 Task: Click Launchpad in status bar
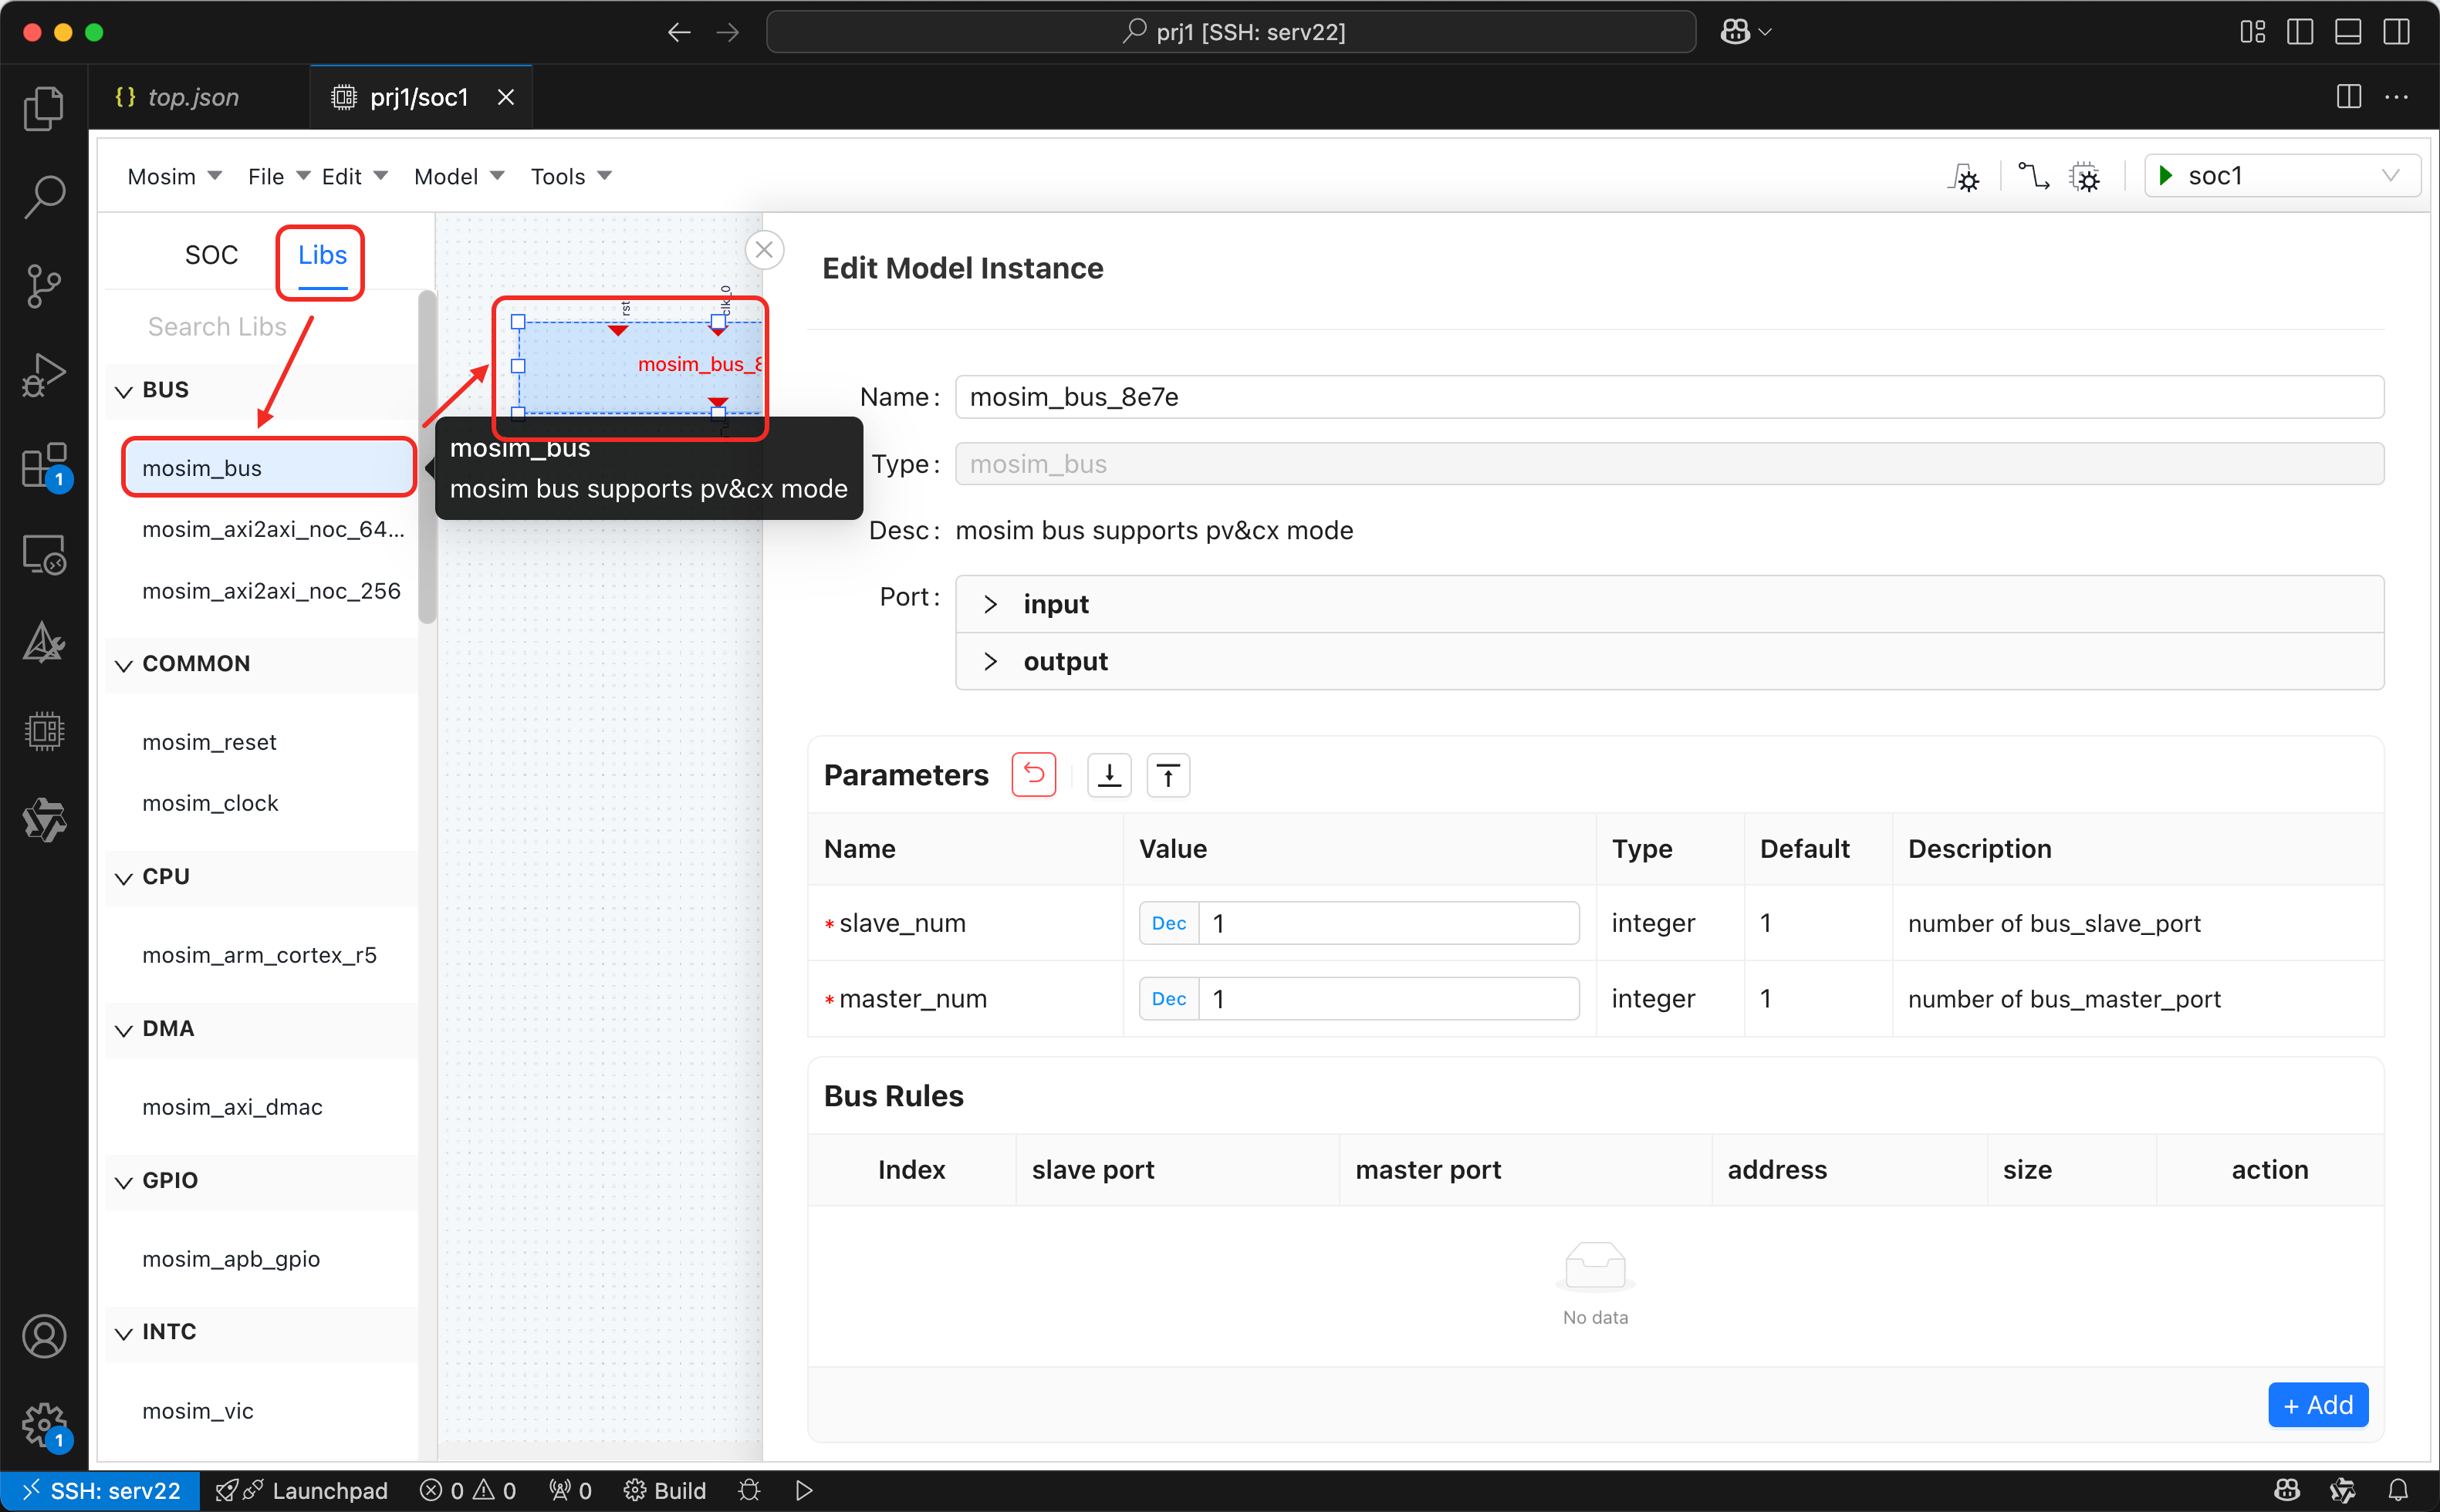point(302,1490)
